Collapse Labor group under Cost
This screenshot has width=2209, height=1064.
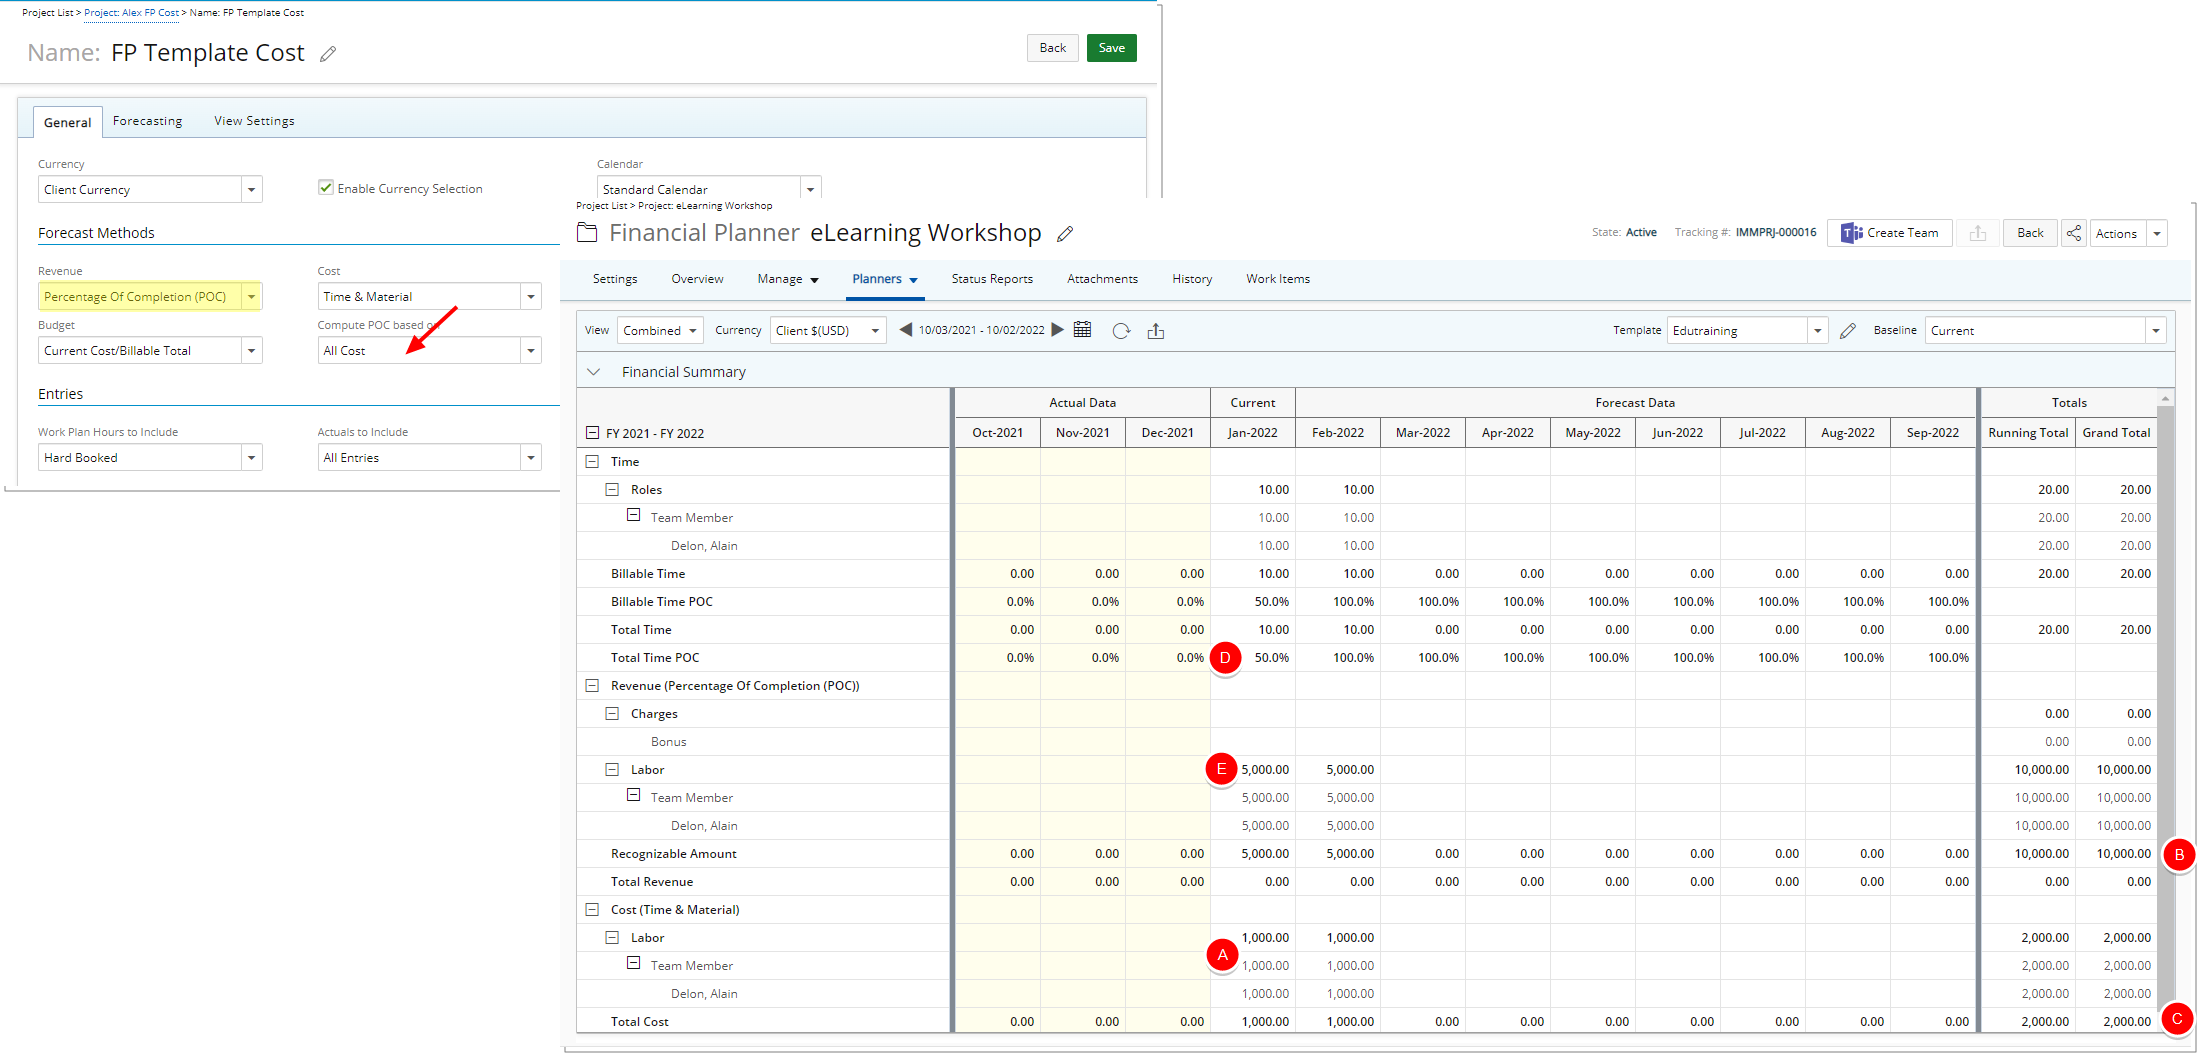click(612, 937)
